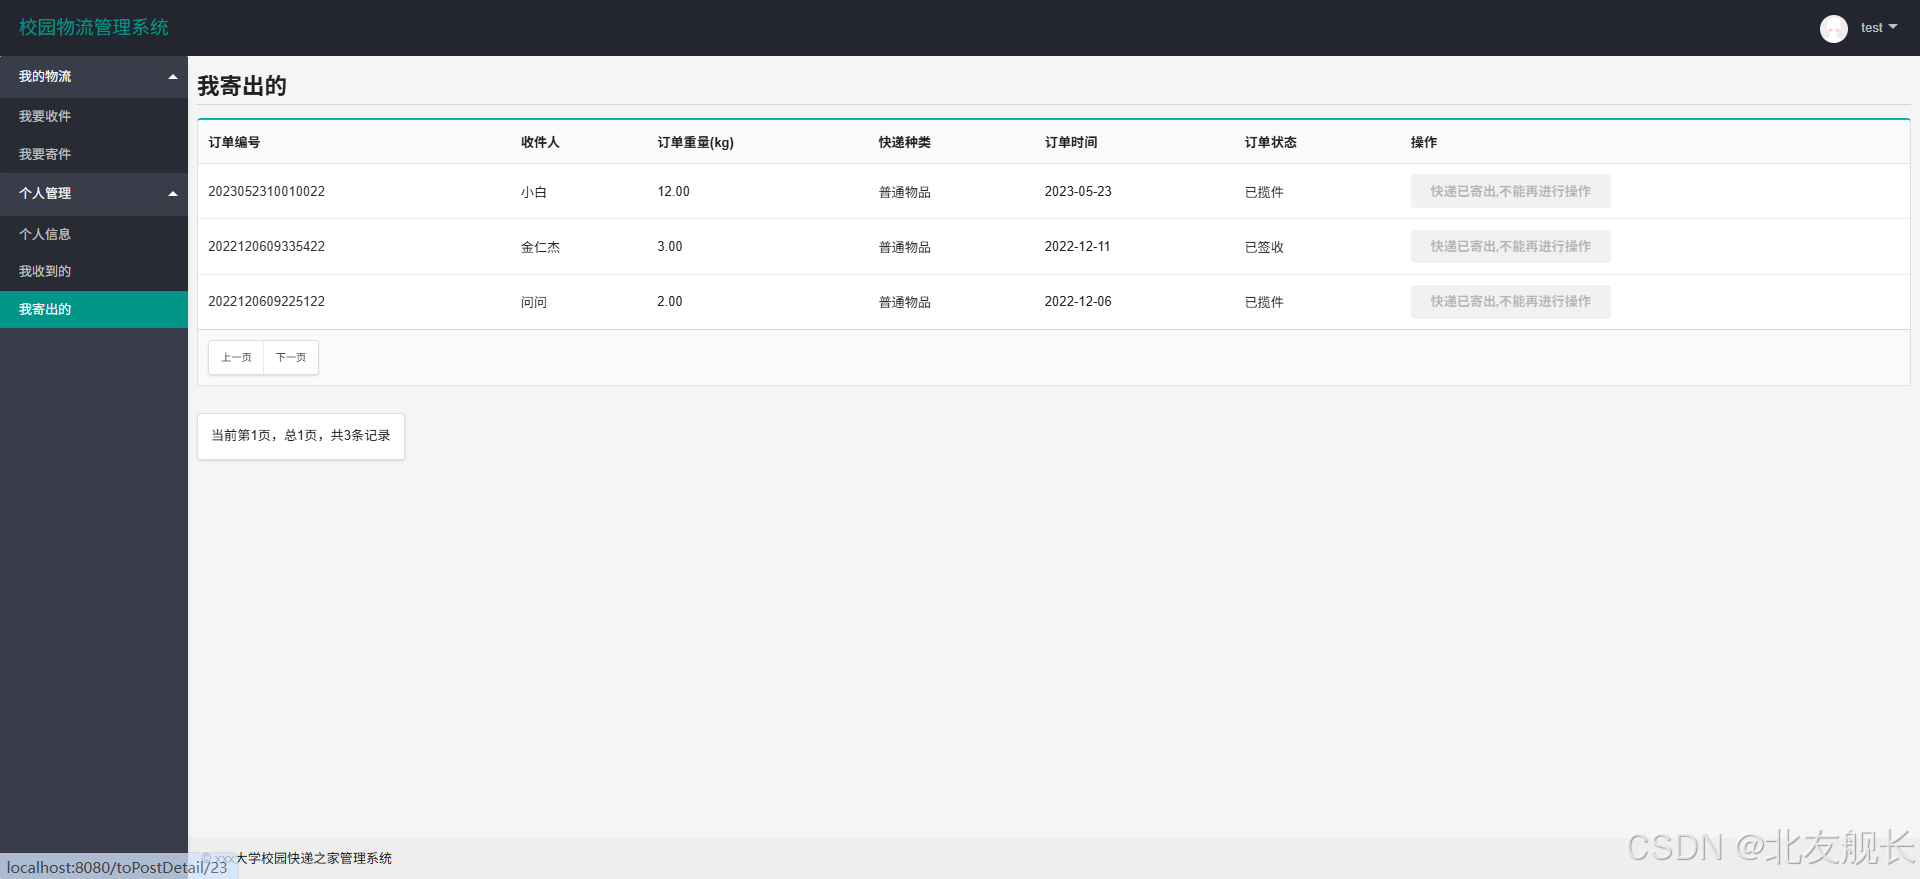Viewport: 1920px width, 879px height.
Task: Open the test user dropdown
Action: tap(1879, 28)
